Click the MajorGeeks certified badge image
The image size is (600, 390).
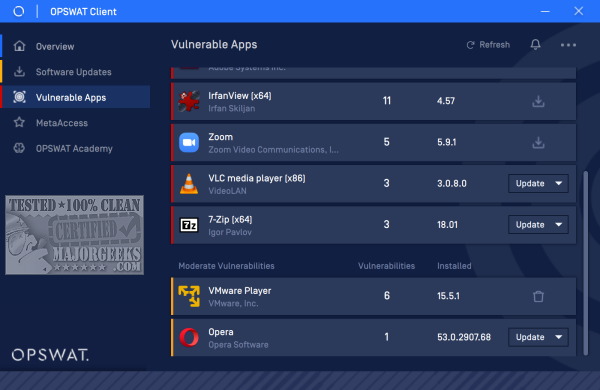[75, 235]
